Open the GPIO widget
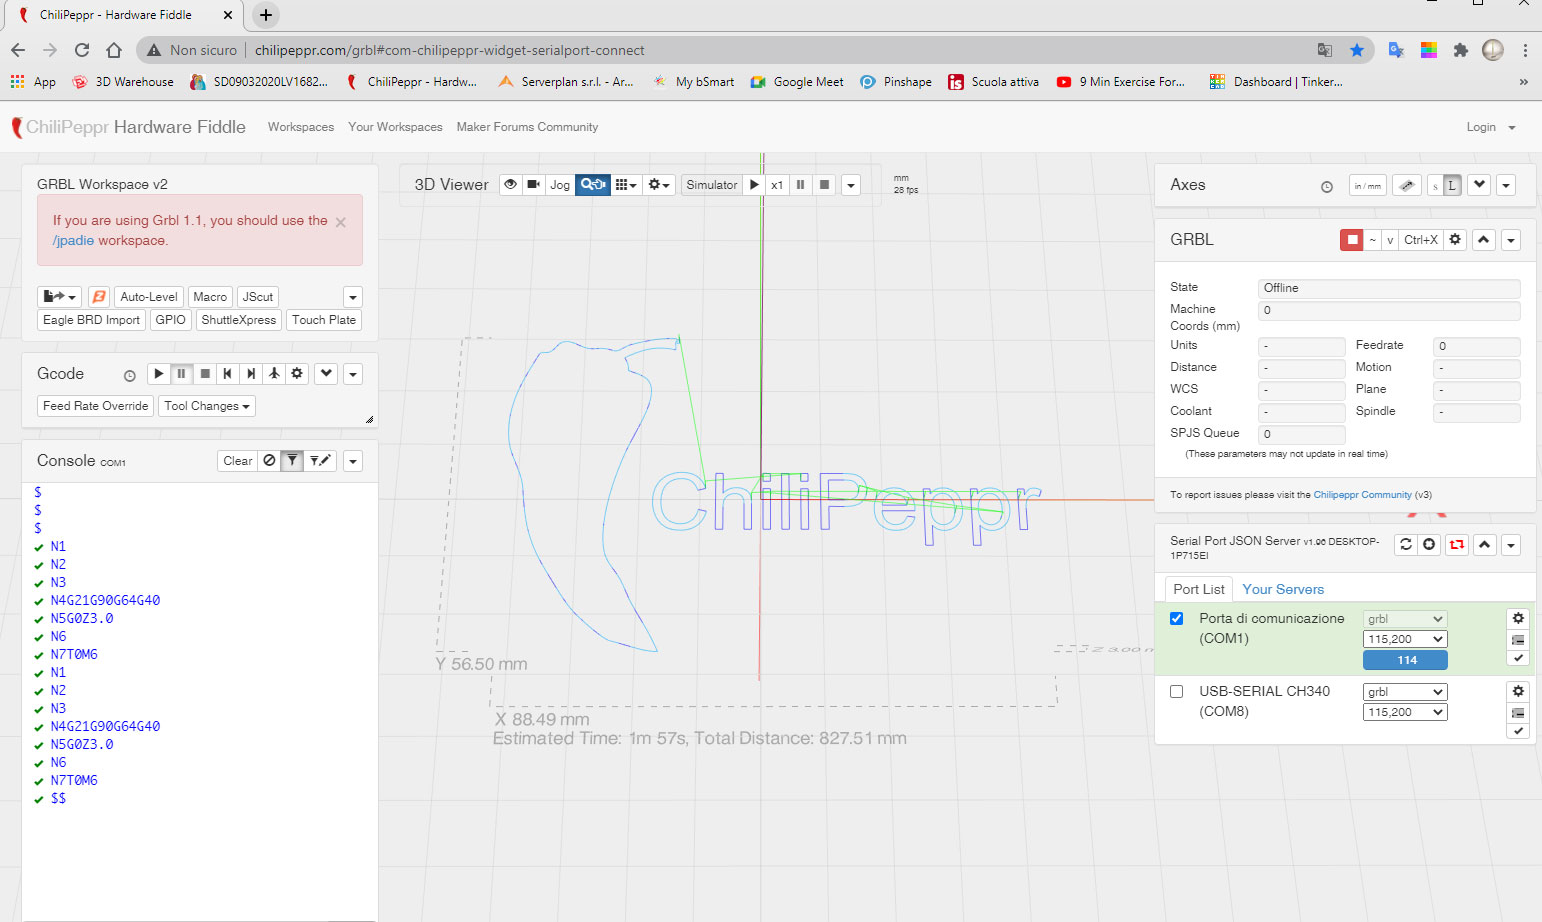This screenshot has width=1542, height=922. click(171, 320)
